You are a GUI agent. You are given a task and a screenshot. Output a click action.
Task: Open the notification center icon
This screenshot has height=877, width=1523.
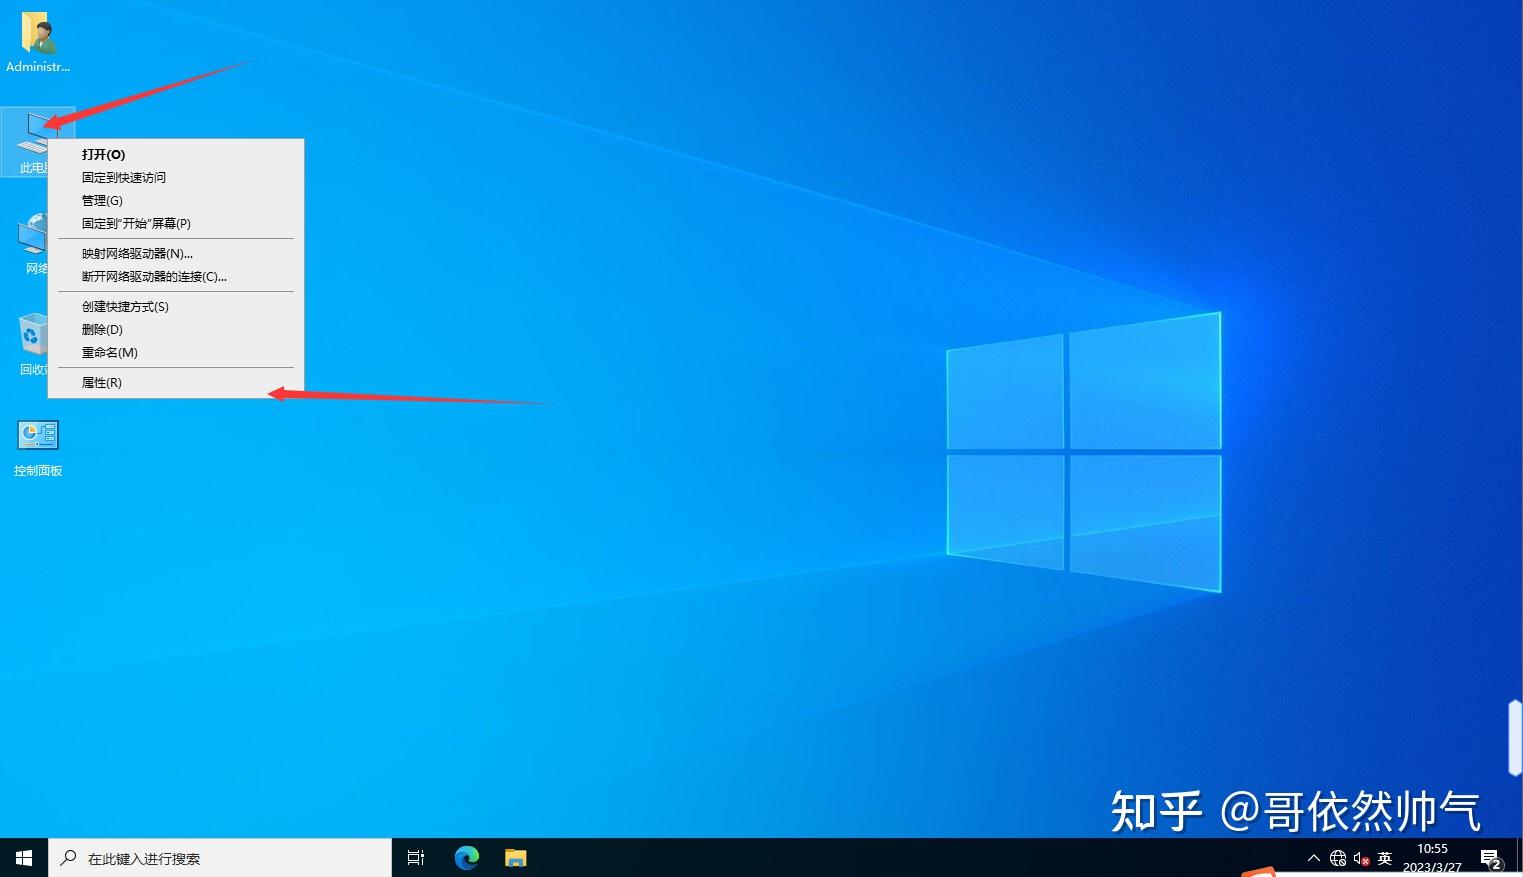(1491, 859)
